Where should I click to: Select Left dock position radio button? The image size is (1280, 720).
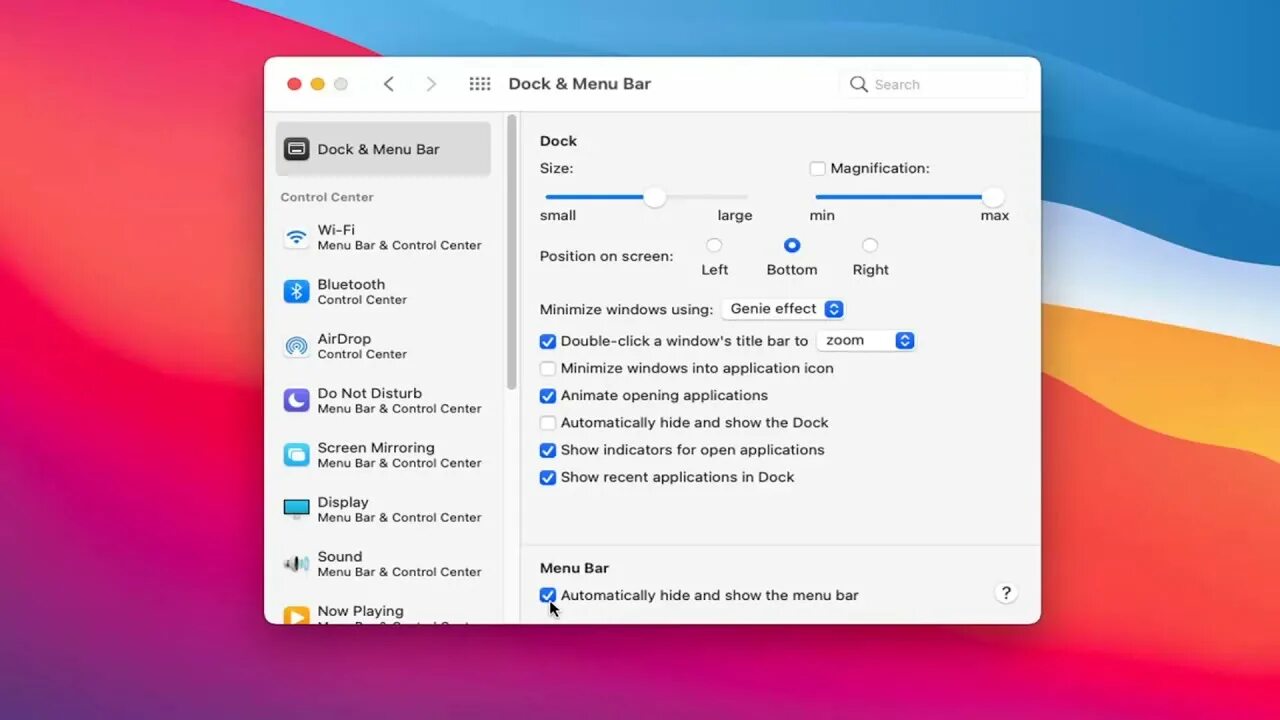[x=714, y=245]
